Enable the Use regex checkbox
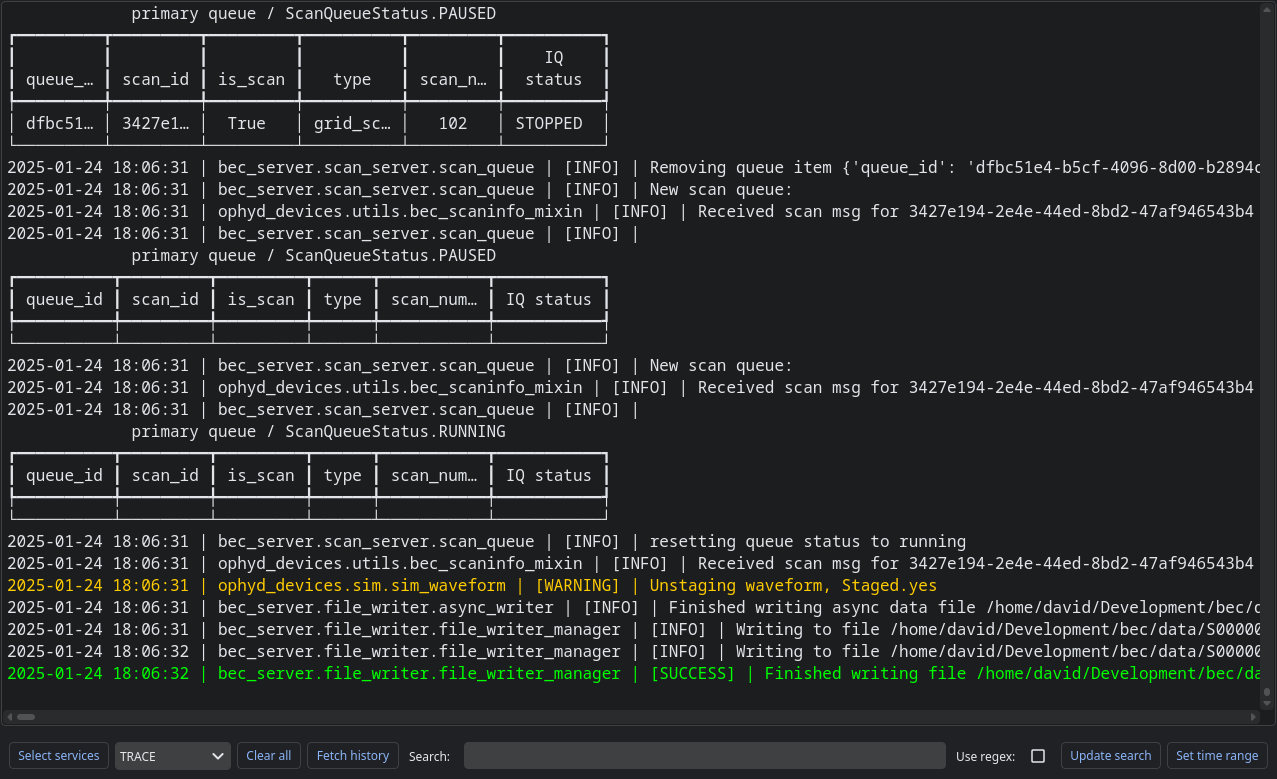The width and height of the screenshot is (1277, 779). (x=1038, y=756)
